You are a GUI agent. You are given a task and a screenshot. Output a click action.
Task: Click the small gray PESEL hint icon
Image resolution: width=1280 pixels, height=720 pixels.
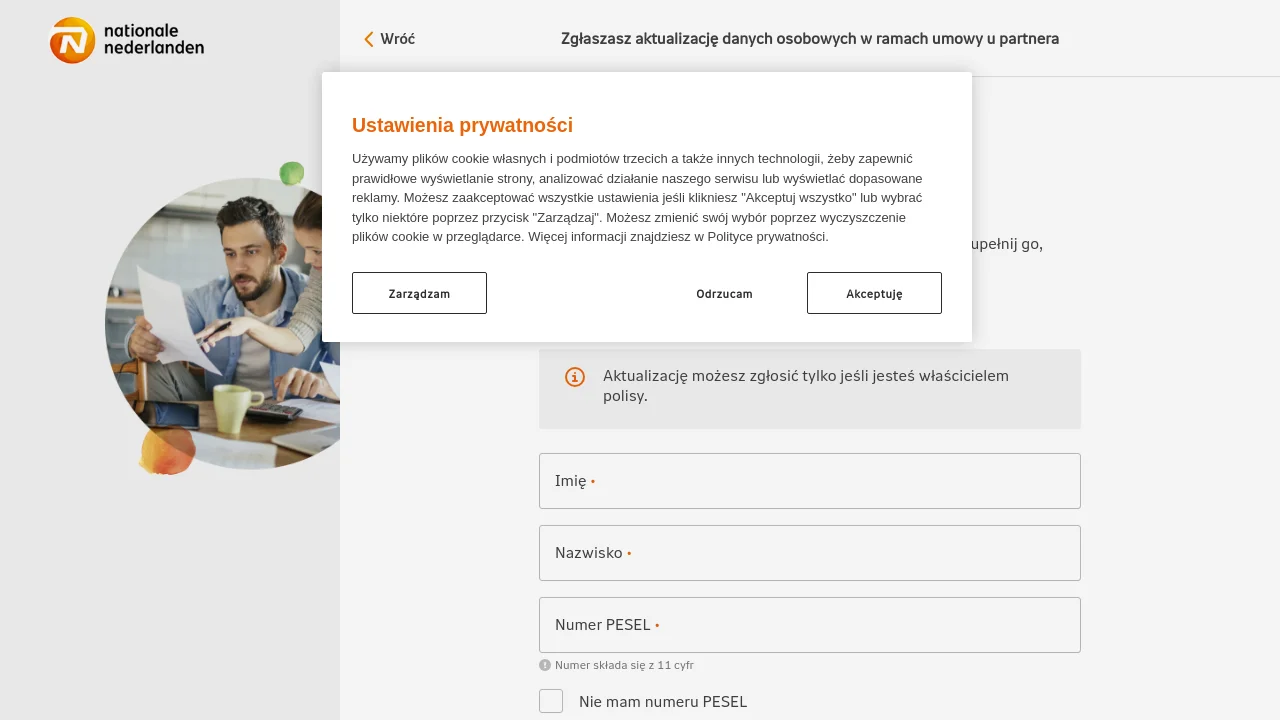[545, 665]
